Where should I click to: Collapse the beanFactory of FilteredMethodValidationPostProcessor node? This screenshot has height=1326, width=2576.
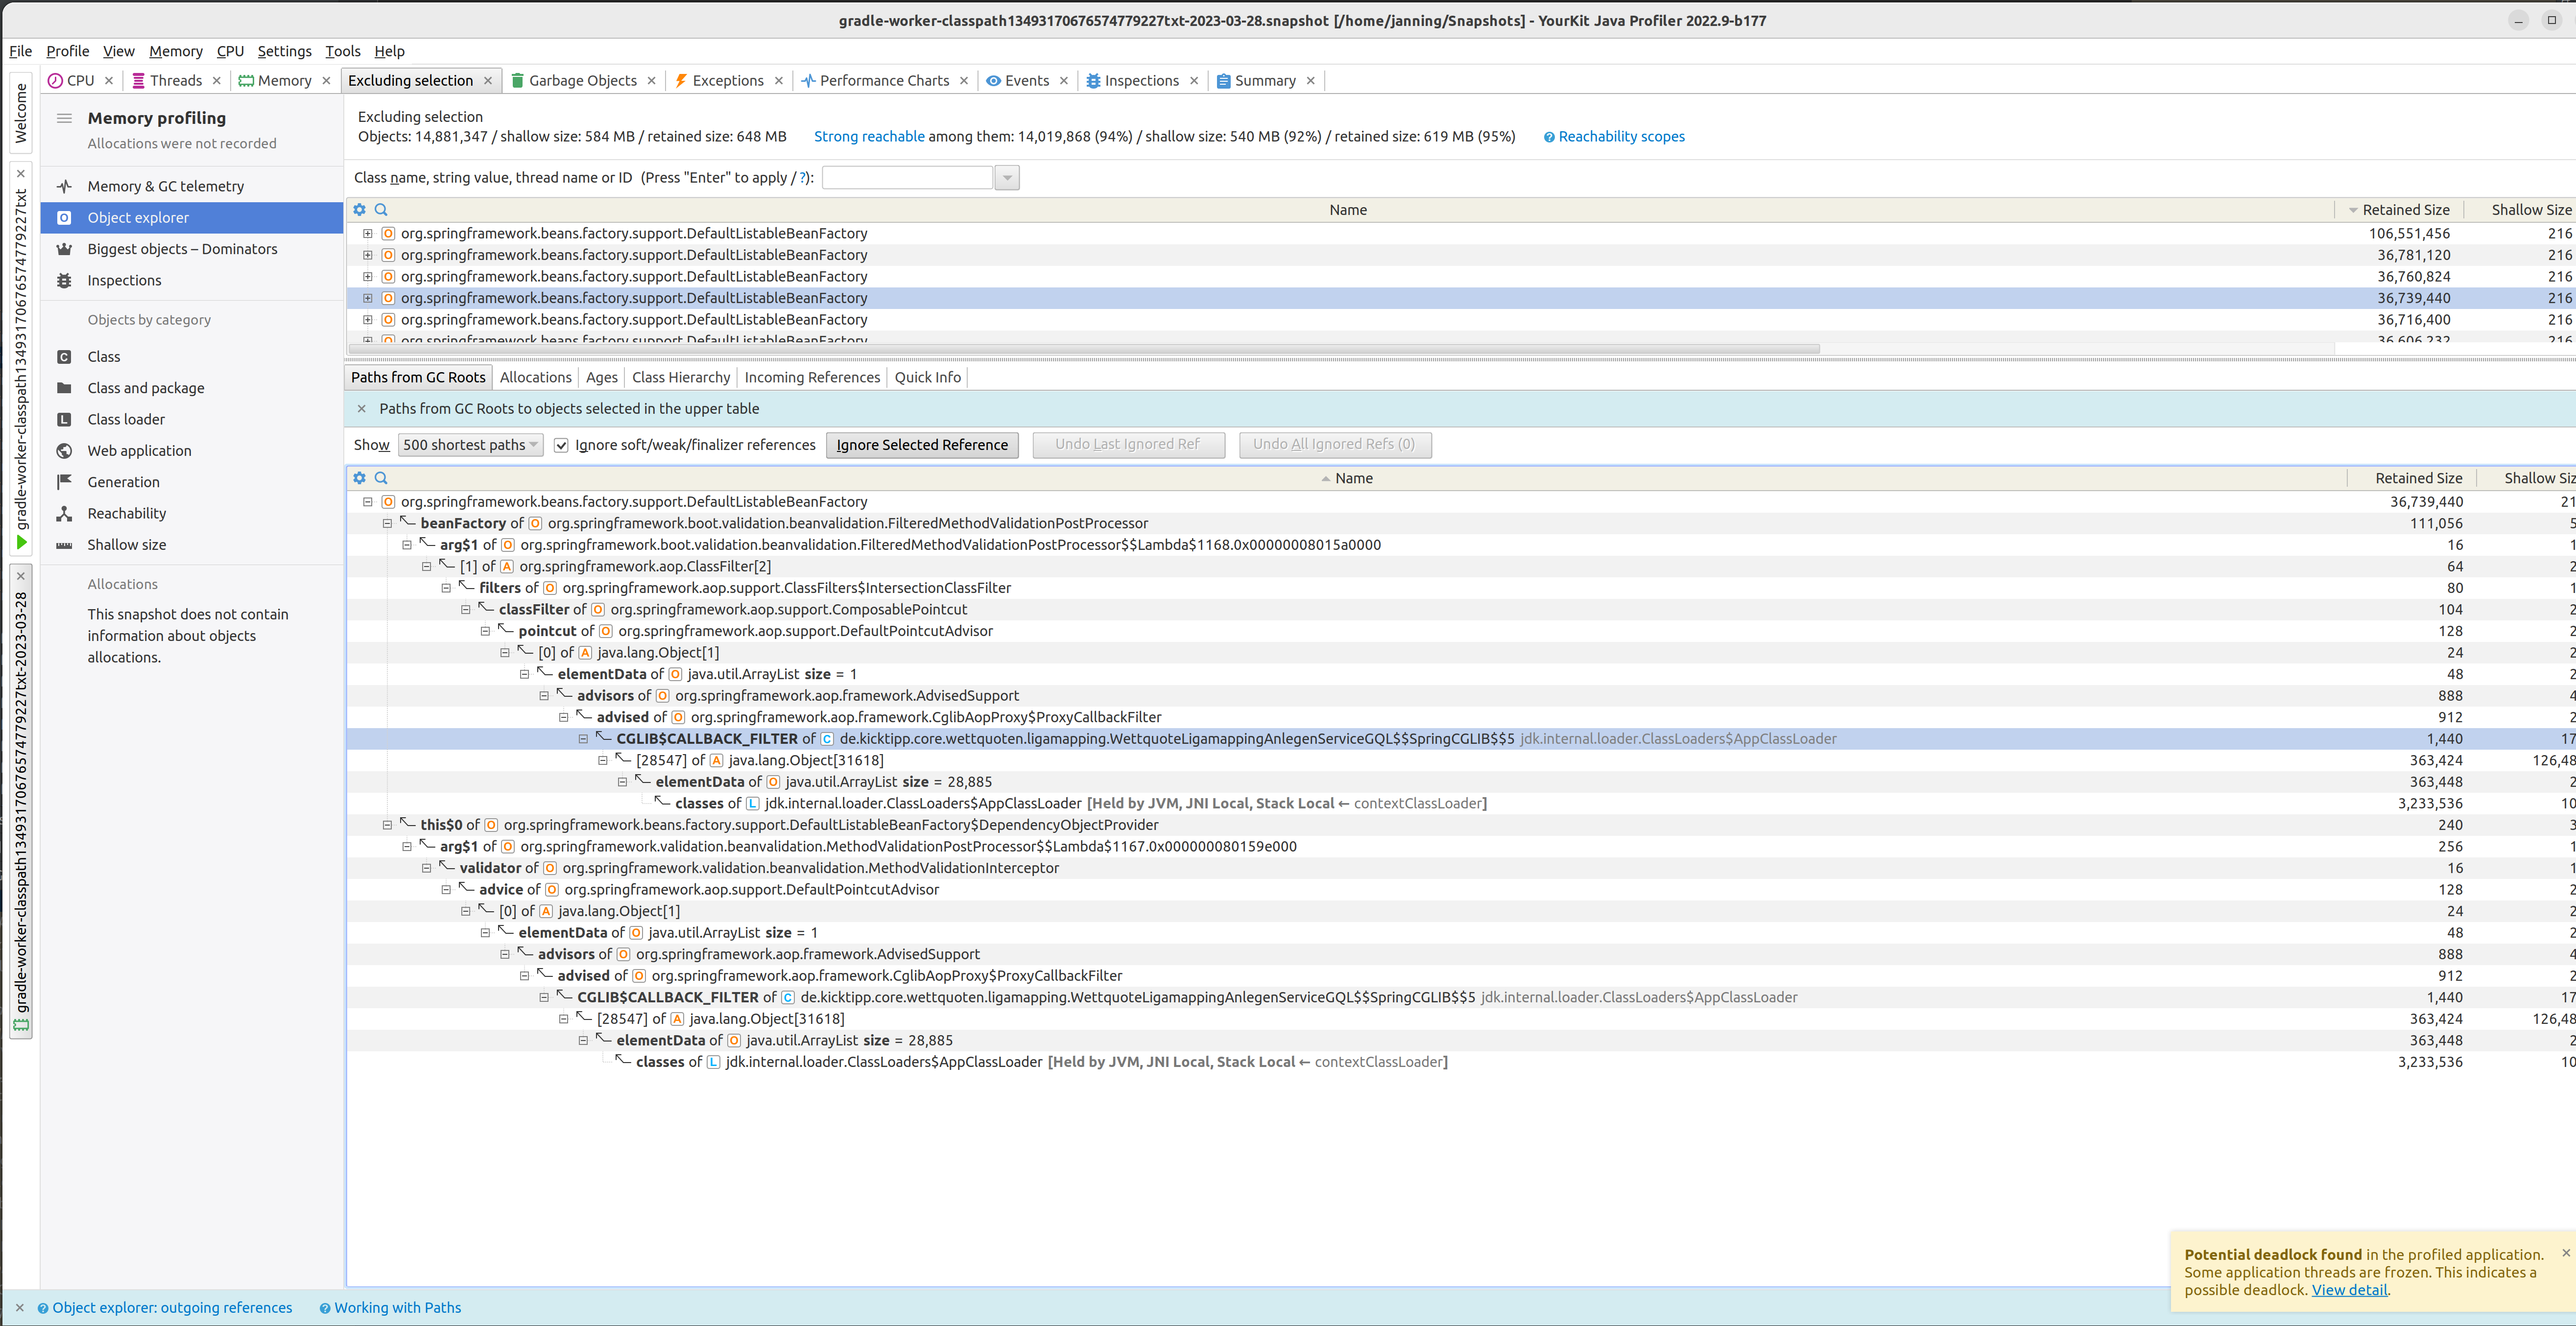[387, 523]
